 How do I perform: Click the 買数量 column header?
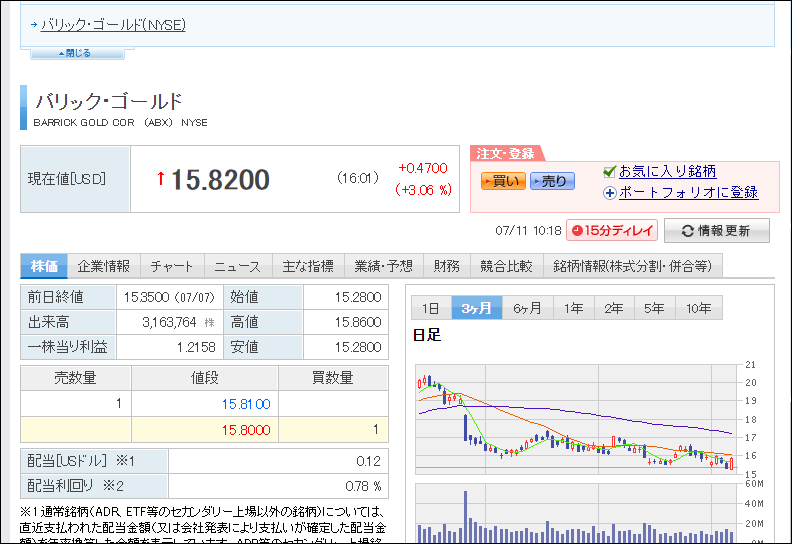(x=333, y=378)
